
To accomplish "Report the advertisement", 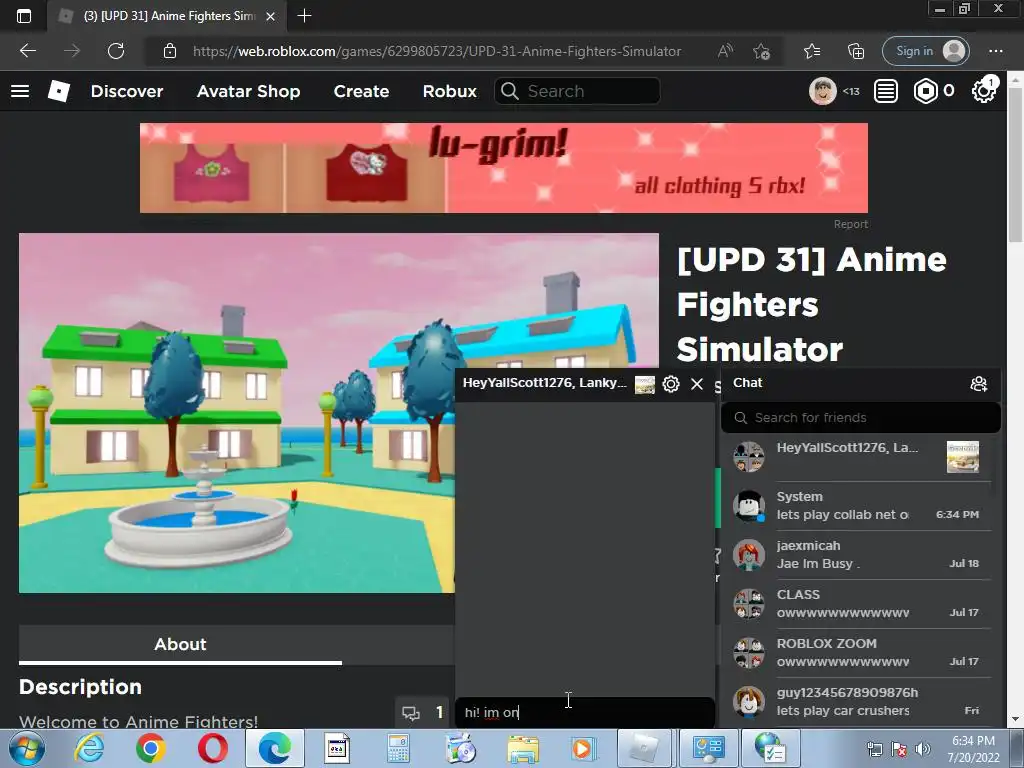I will click(x=851, y=224).
